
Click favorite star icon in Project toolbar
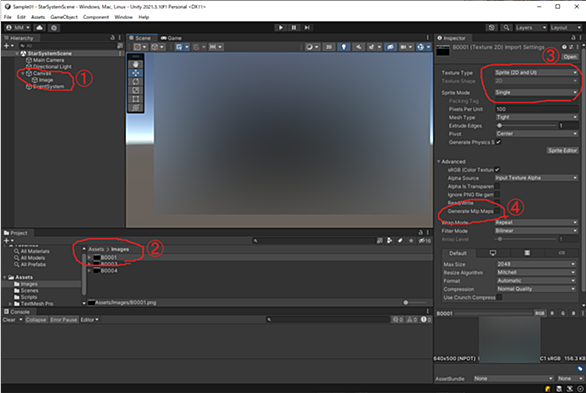[410, 241]
